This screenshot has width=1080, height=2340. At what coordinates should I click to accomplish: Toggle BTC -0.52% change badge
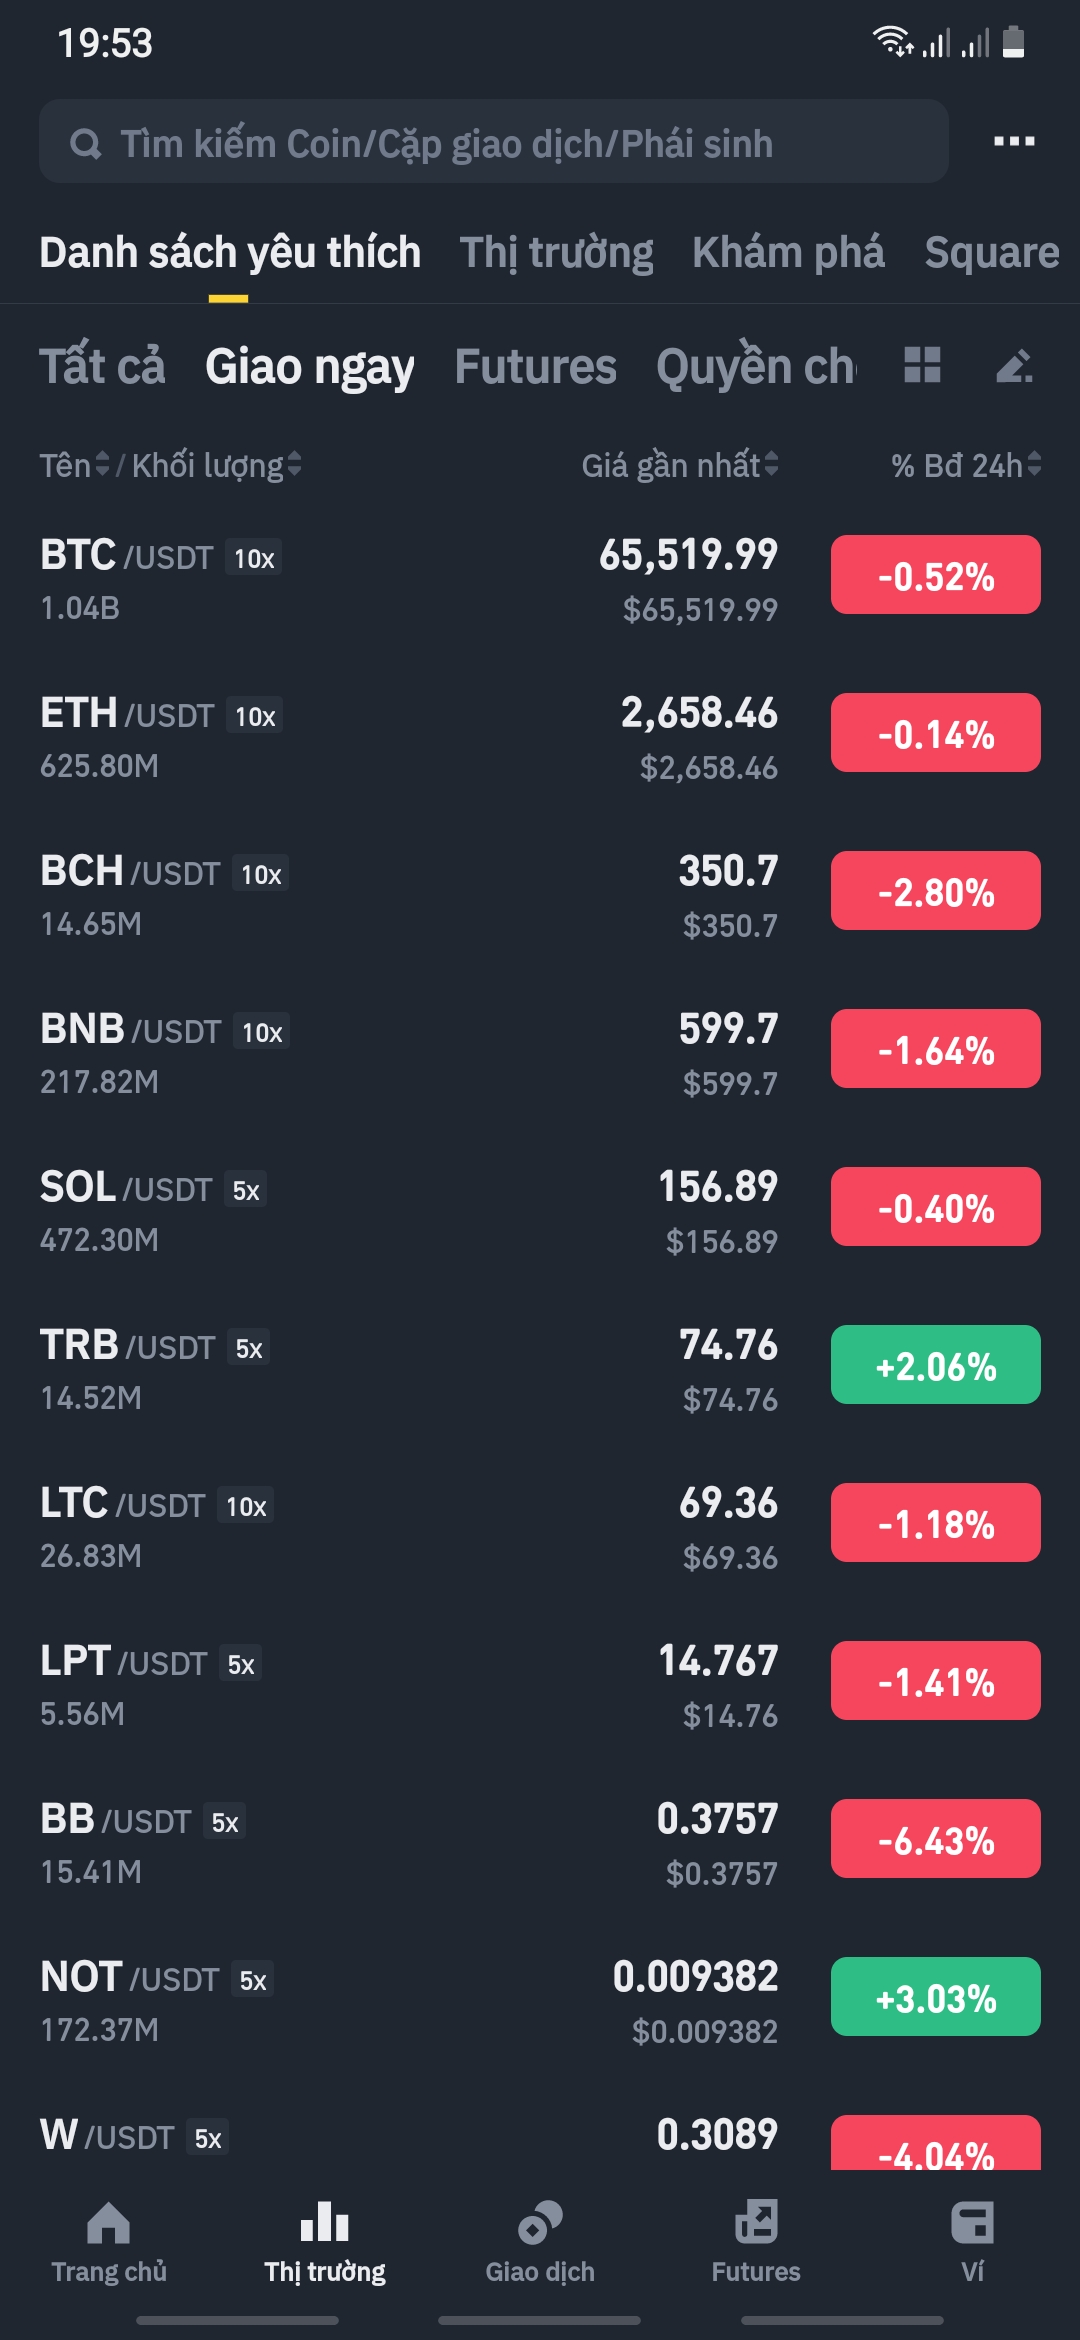(935, 575)
